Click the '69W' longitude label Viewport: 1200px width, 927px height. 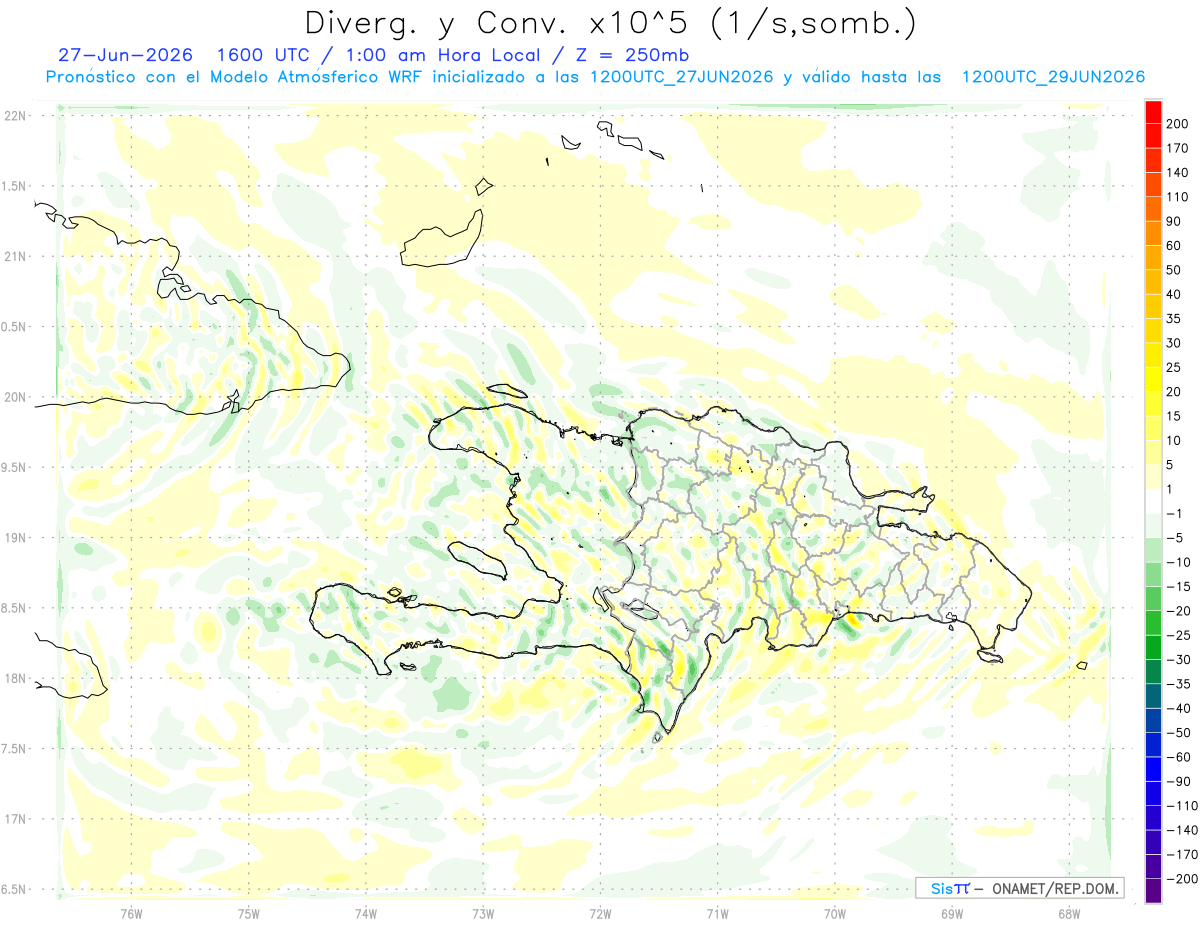coord(952,914)
